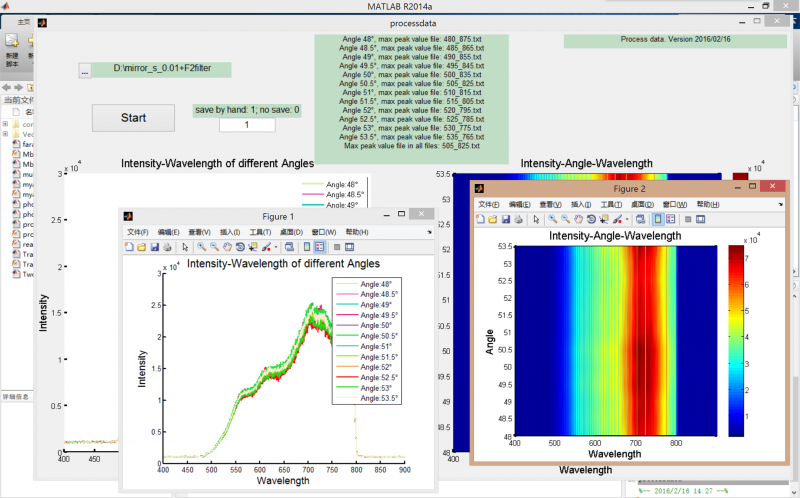
Task: Click the Print icon in Figure 2
Action: coord(519,218)
